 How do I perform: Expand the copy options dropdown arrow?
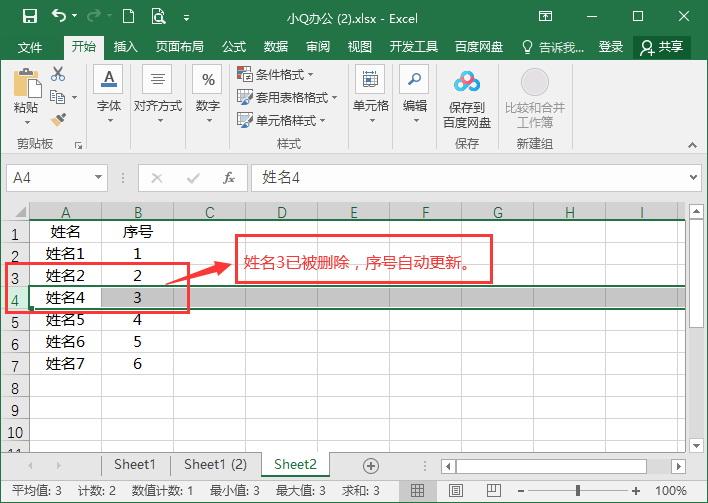pos(75,97)
